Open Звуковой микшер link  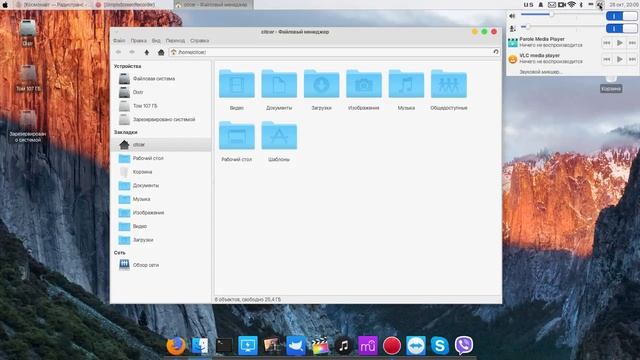541,72
